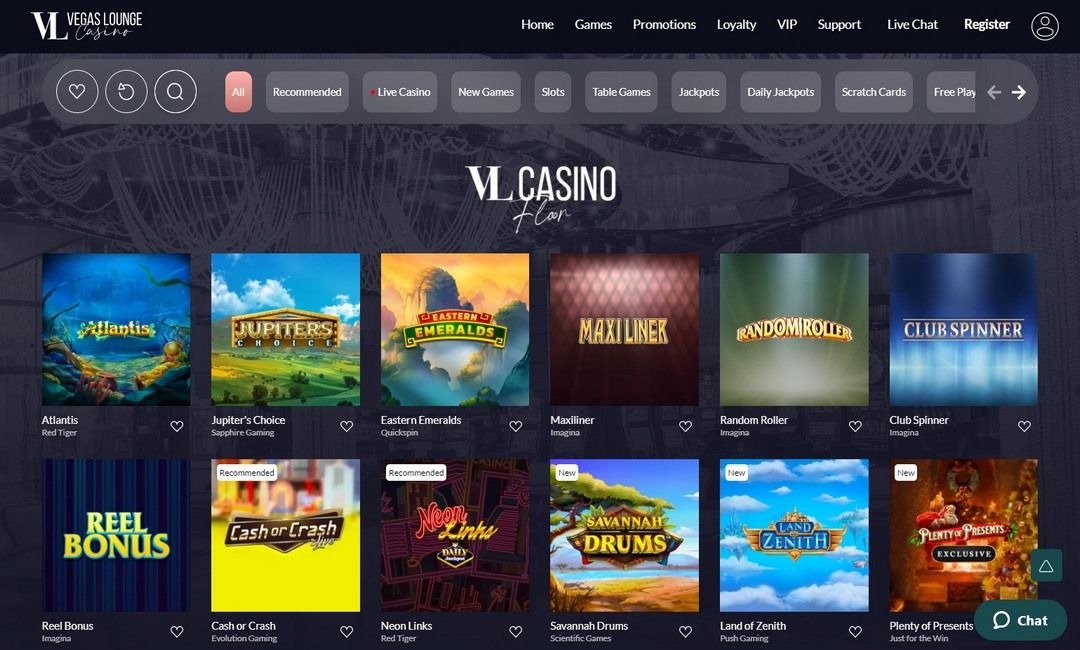Select the partially hidden Free Play category
This screenshot has width=1080, height=650.
coord(951,92)
